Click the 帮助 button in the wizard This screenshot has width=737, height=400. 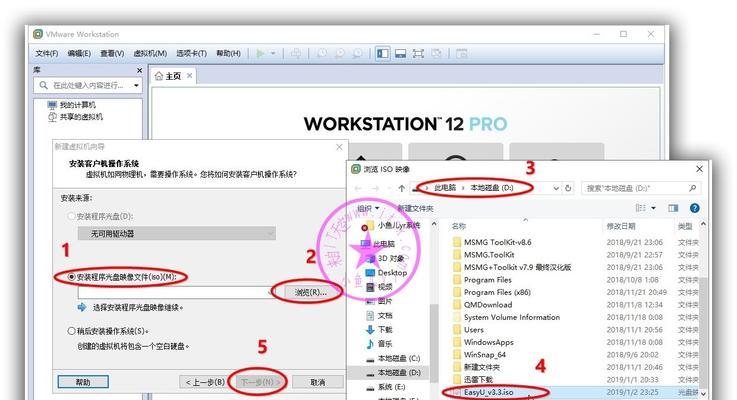83,382
